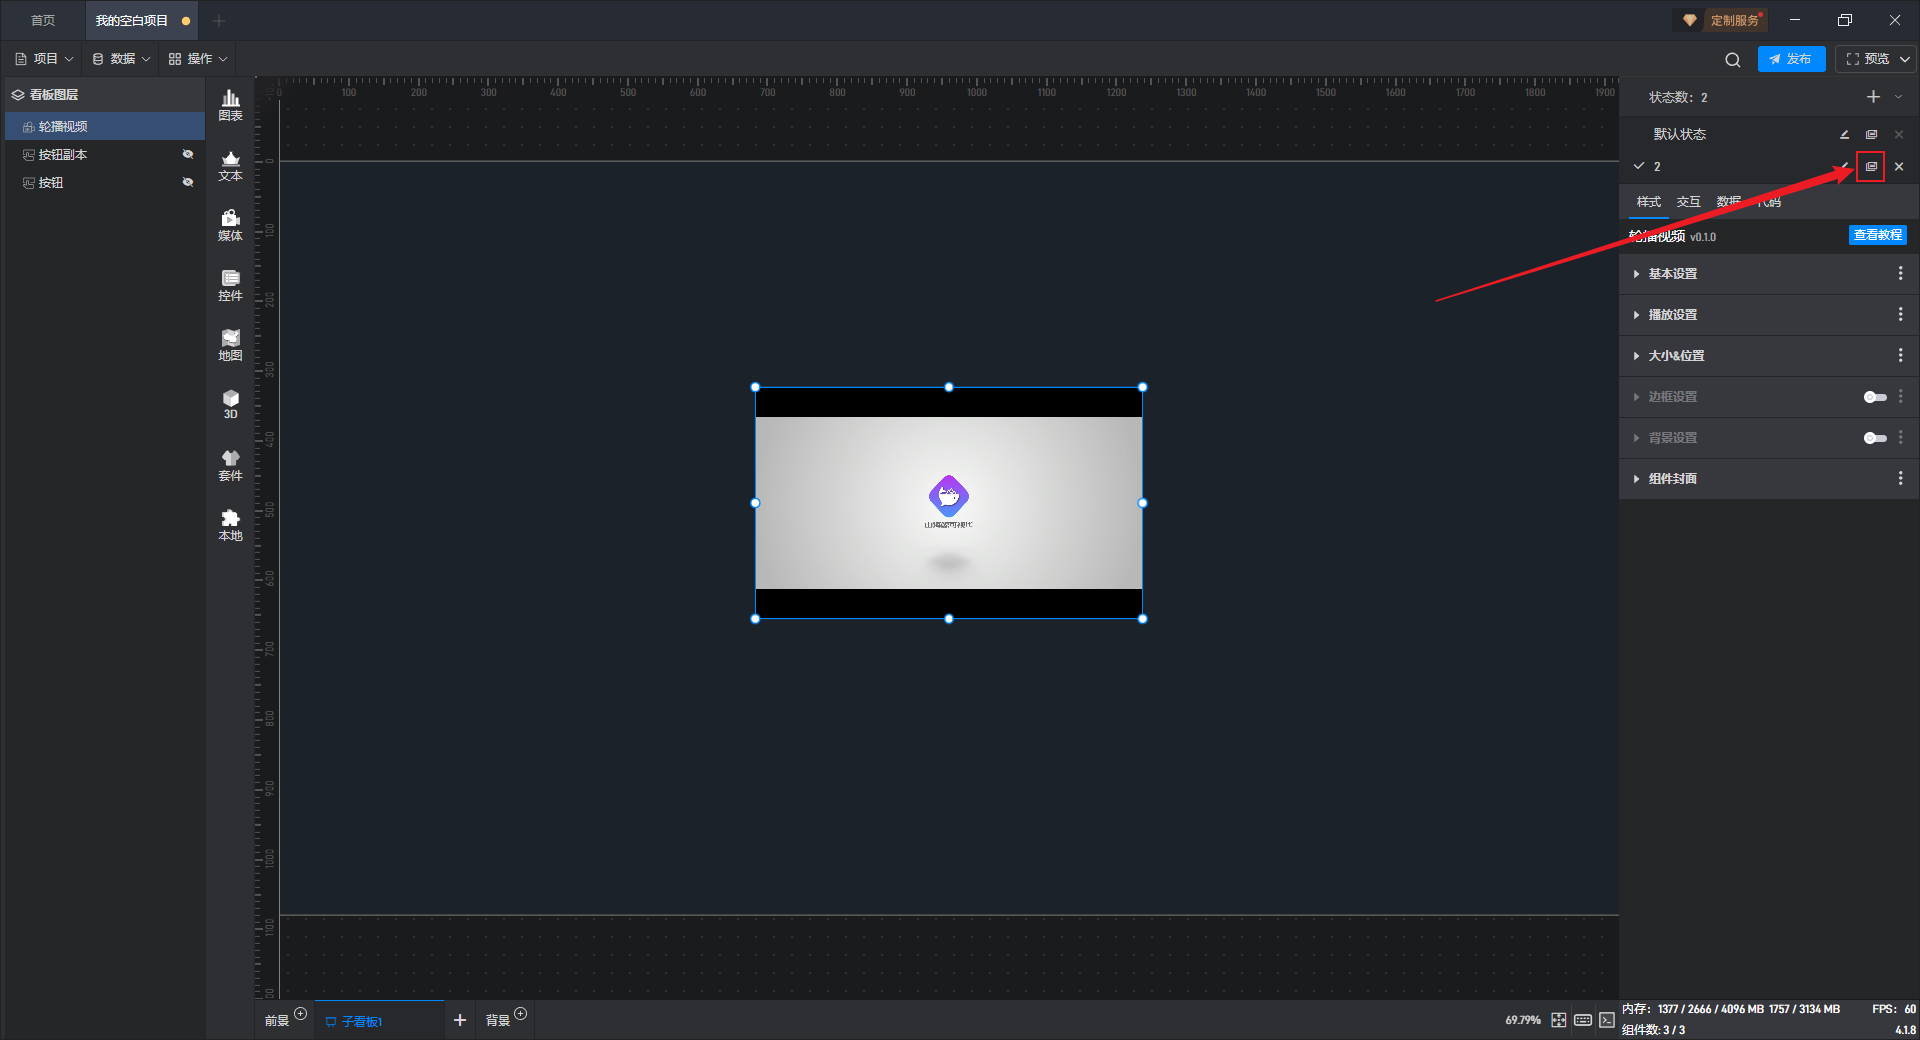Open 大小&位置 more options menu
The height and width of the screenshot is (1040, 1920).
1900,356
